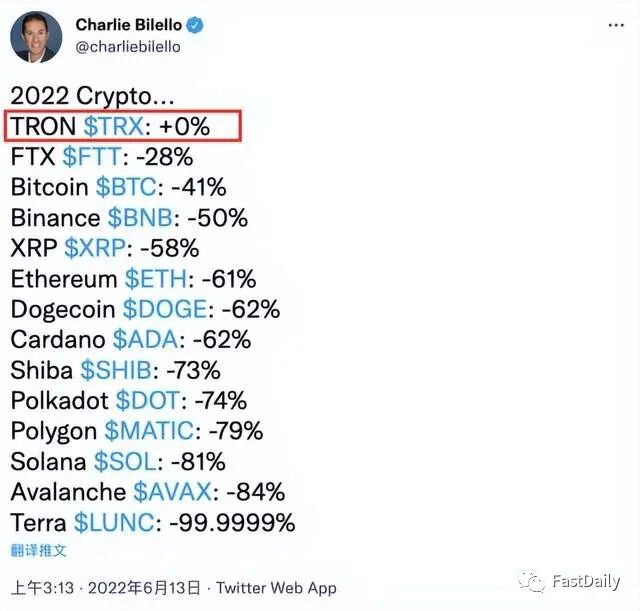Image resolution: width=640 pixels, height=611 pixels.
Task: Click Charlie Bilello's profile avatar
Action: pyautogui.click(x=36, y=37)
